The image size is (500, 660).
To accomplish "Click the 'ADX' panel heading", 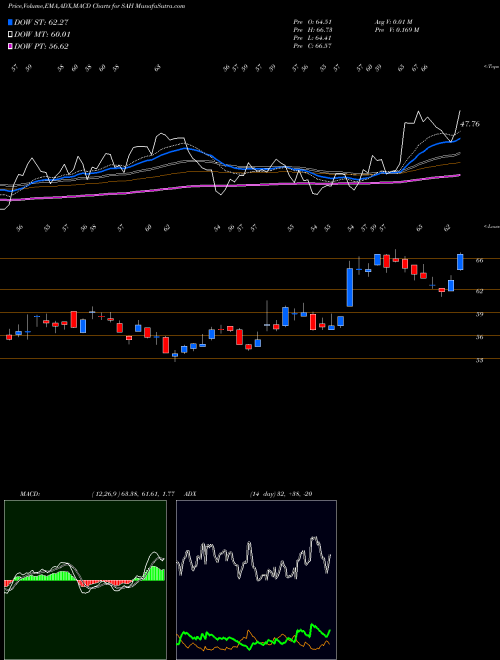I will pos(191,494).
